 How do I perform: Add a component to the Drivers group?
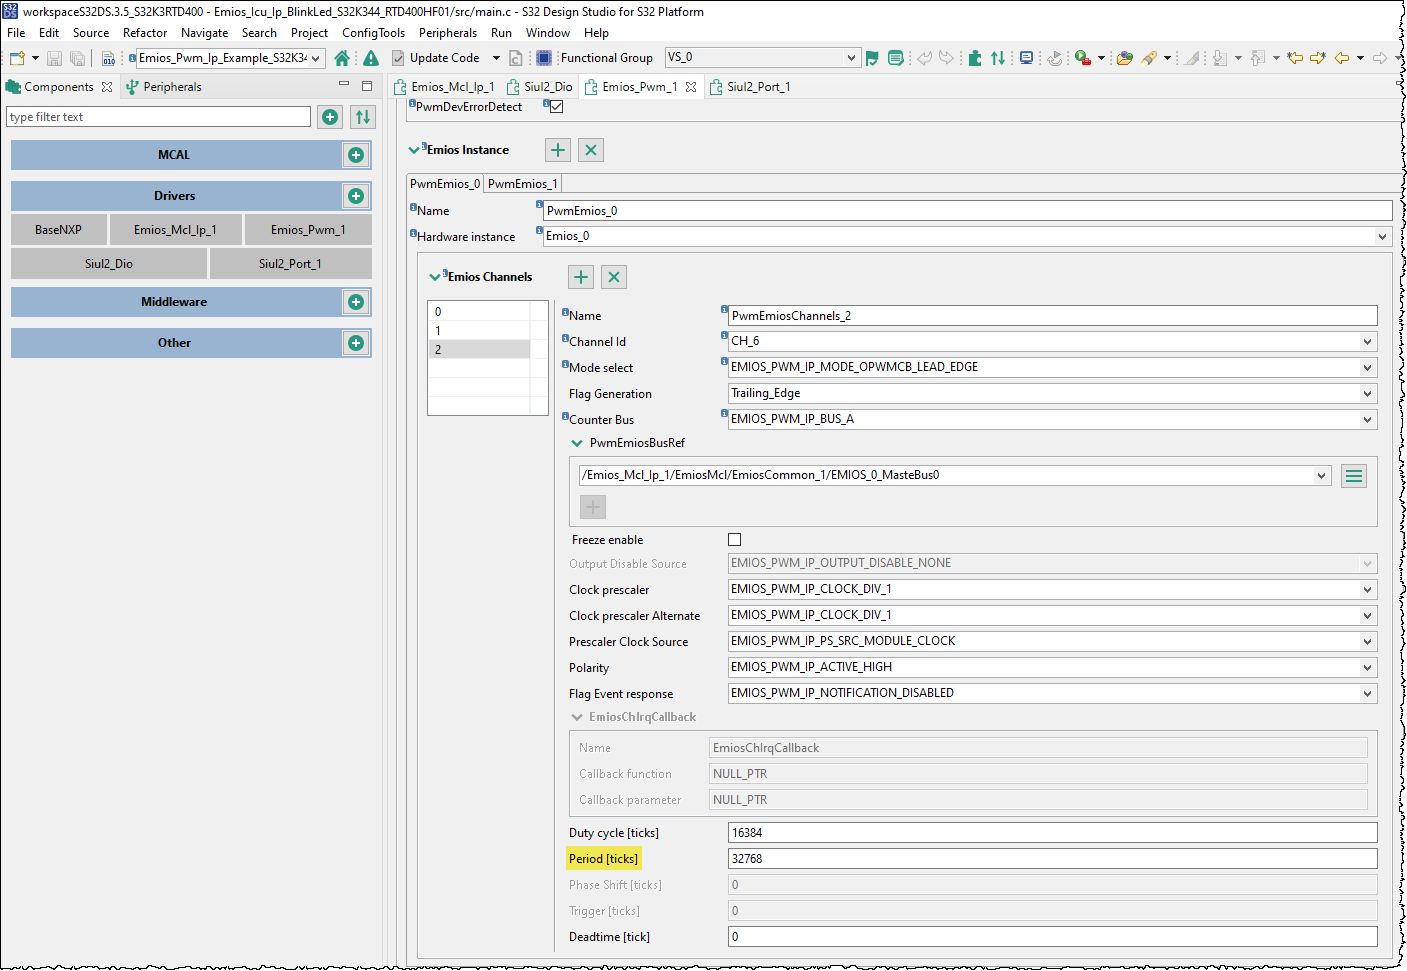(x=356, y=196)
